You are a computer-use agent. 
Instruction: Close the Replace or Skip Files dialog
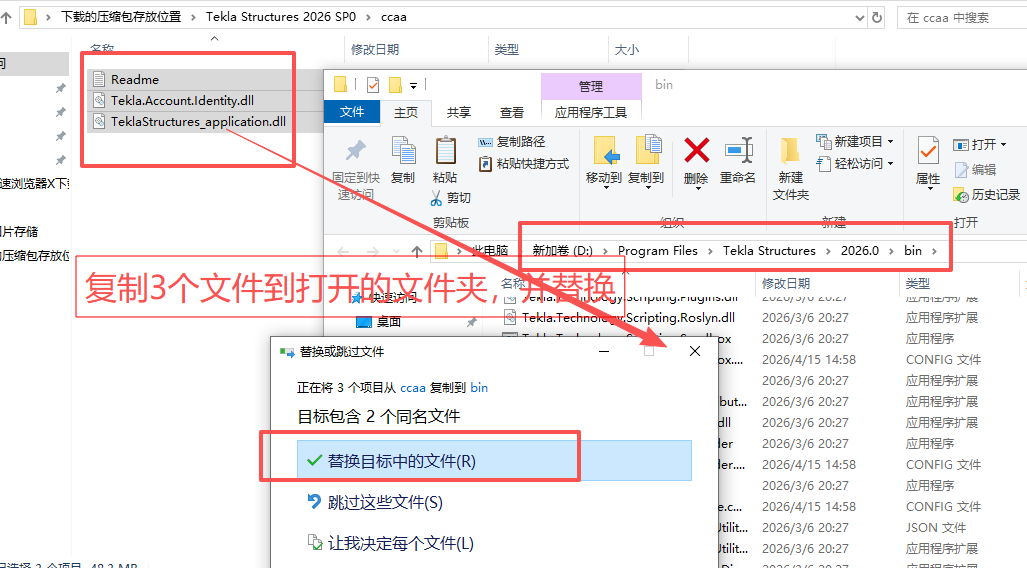(695, 351)
